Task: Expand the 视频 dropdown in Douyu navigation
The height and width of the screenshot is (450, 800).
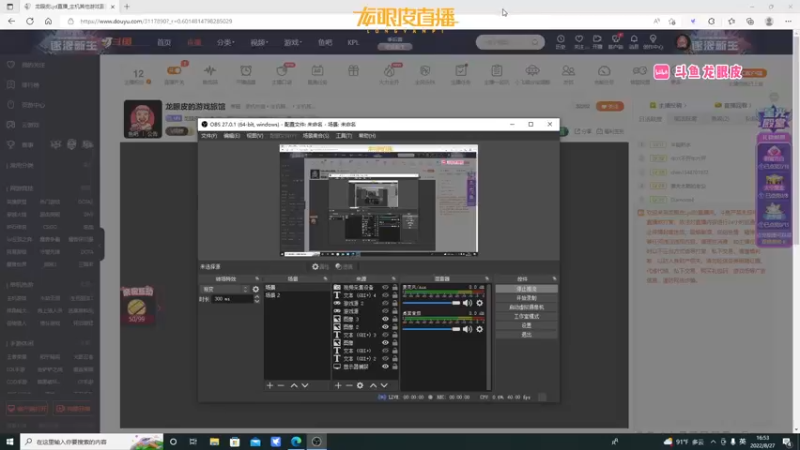Action: (259, 42)
